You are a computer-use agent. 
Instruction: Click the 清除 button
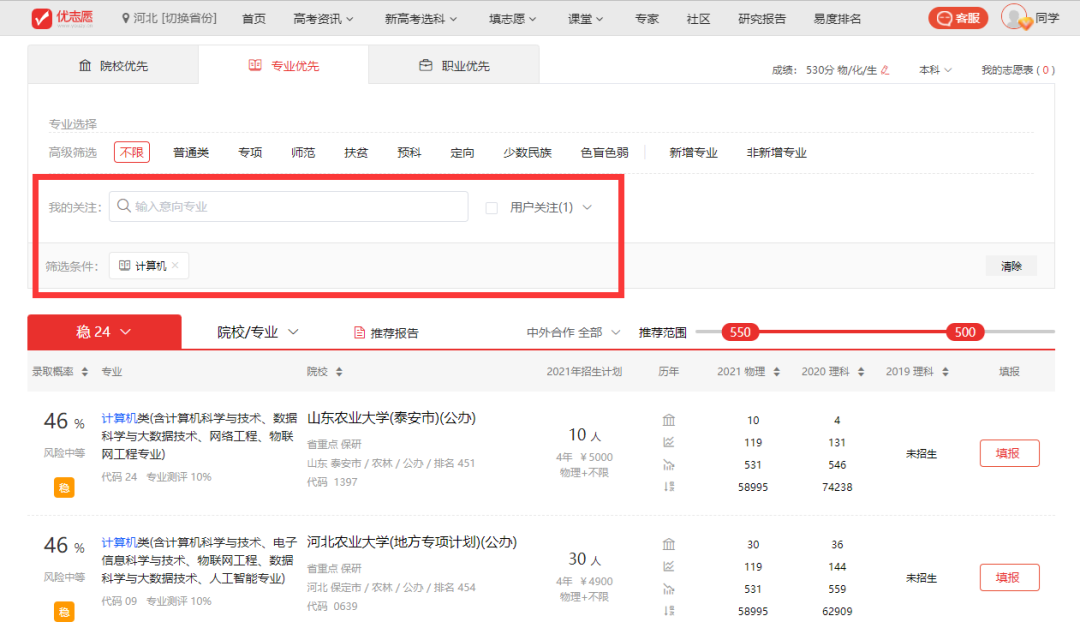[1011, 266]
